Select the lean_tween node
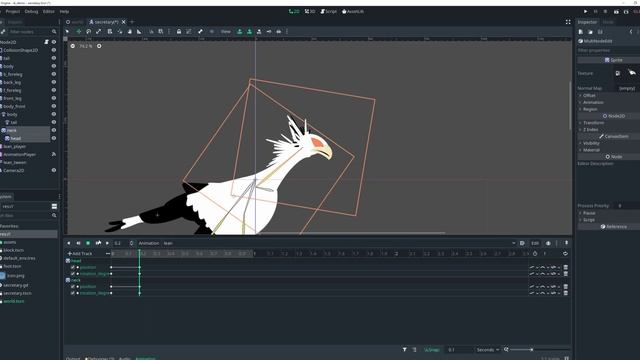Image resolution: width=640 pixels, height=360 pixels. pyautogui.click(x=15, y=162)
